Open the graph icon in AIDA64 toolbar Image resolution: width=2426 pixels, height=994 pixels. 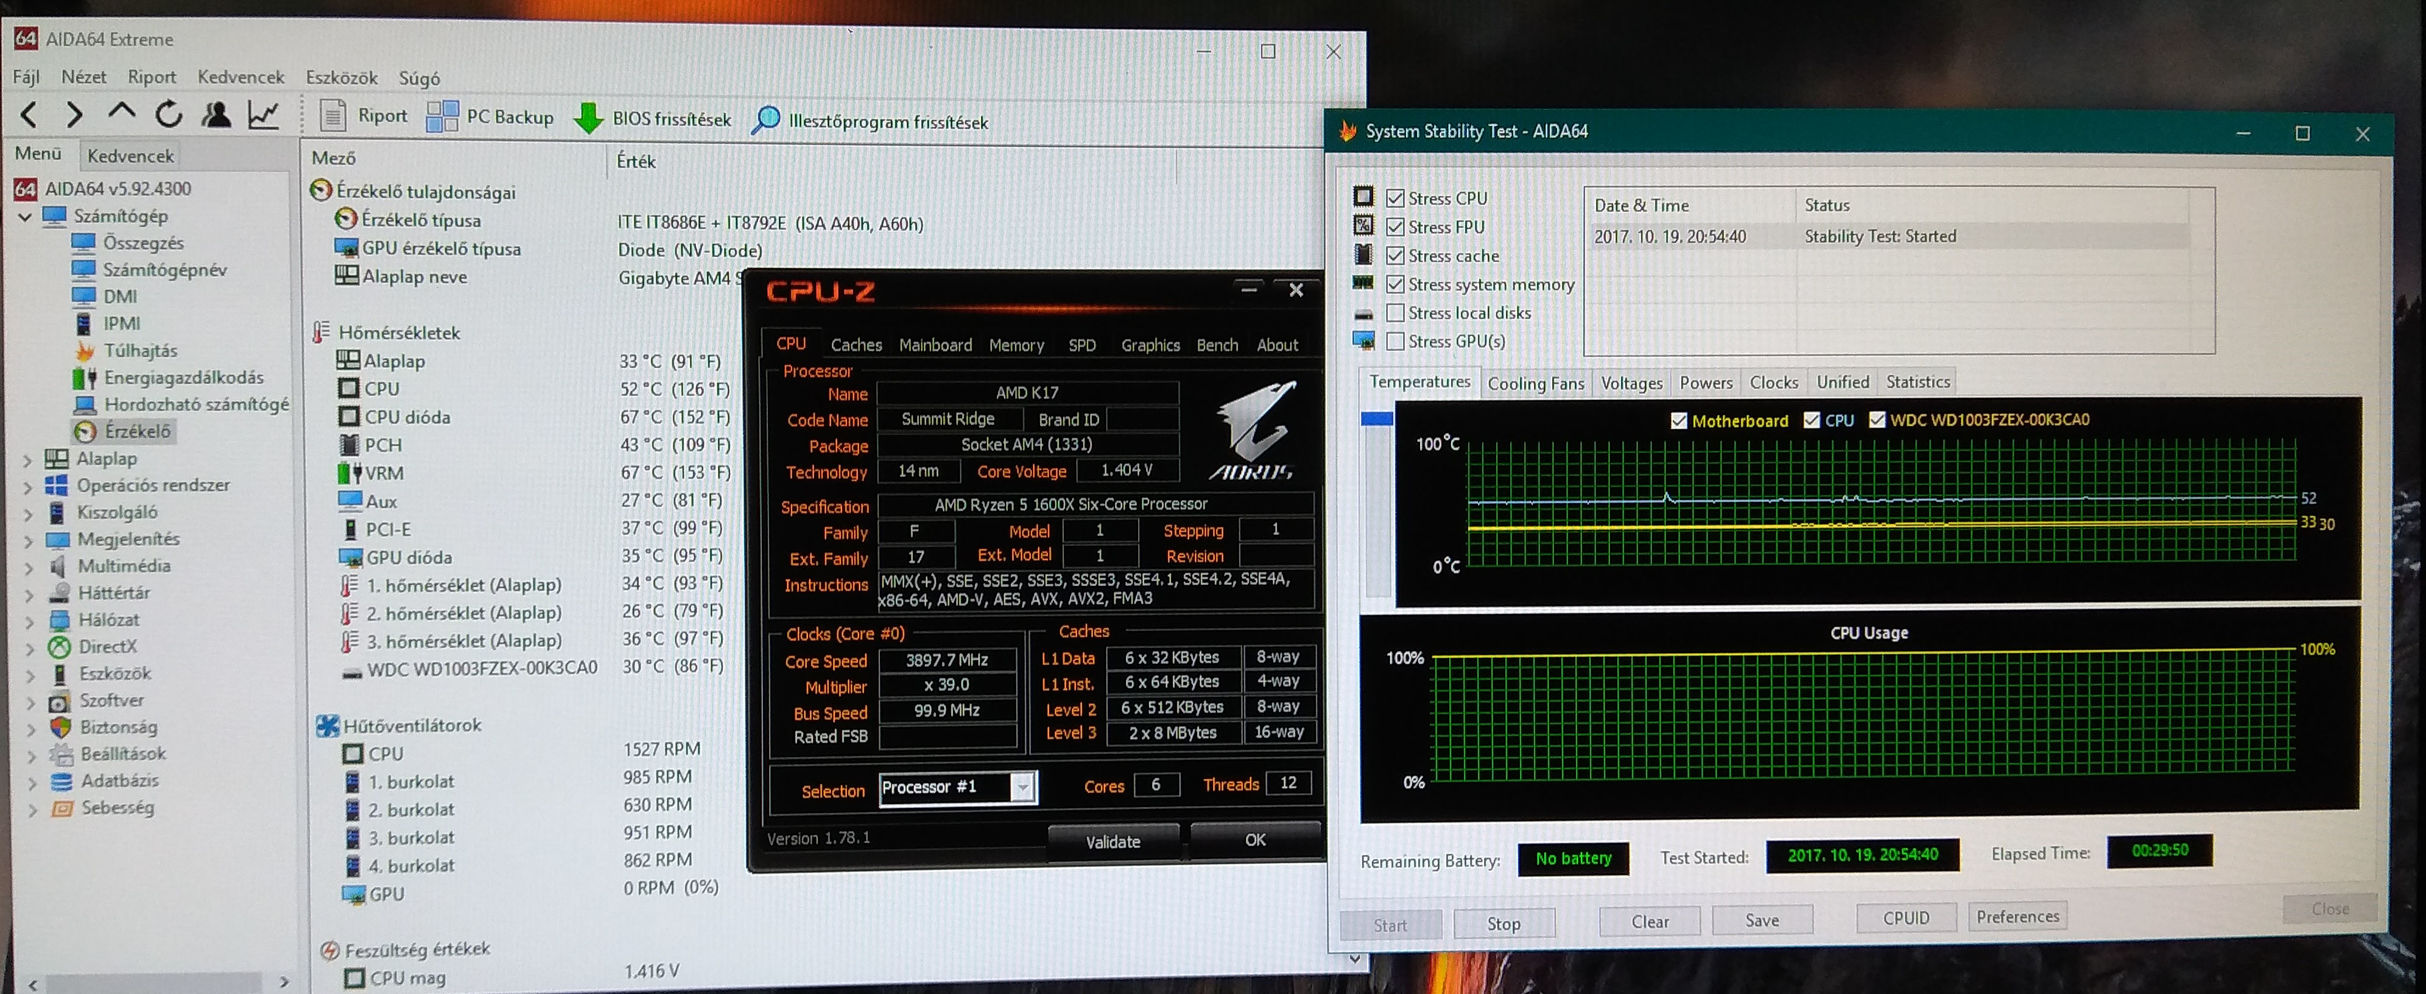click(263, 114)
